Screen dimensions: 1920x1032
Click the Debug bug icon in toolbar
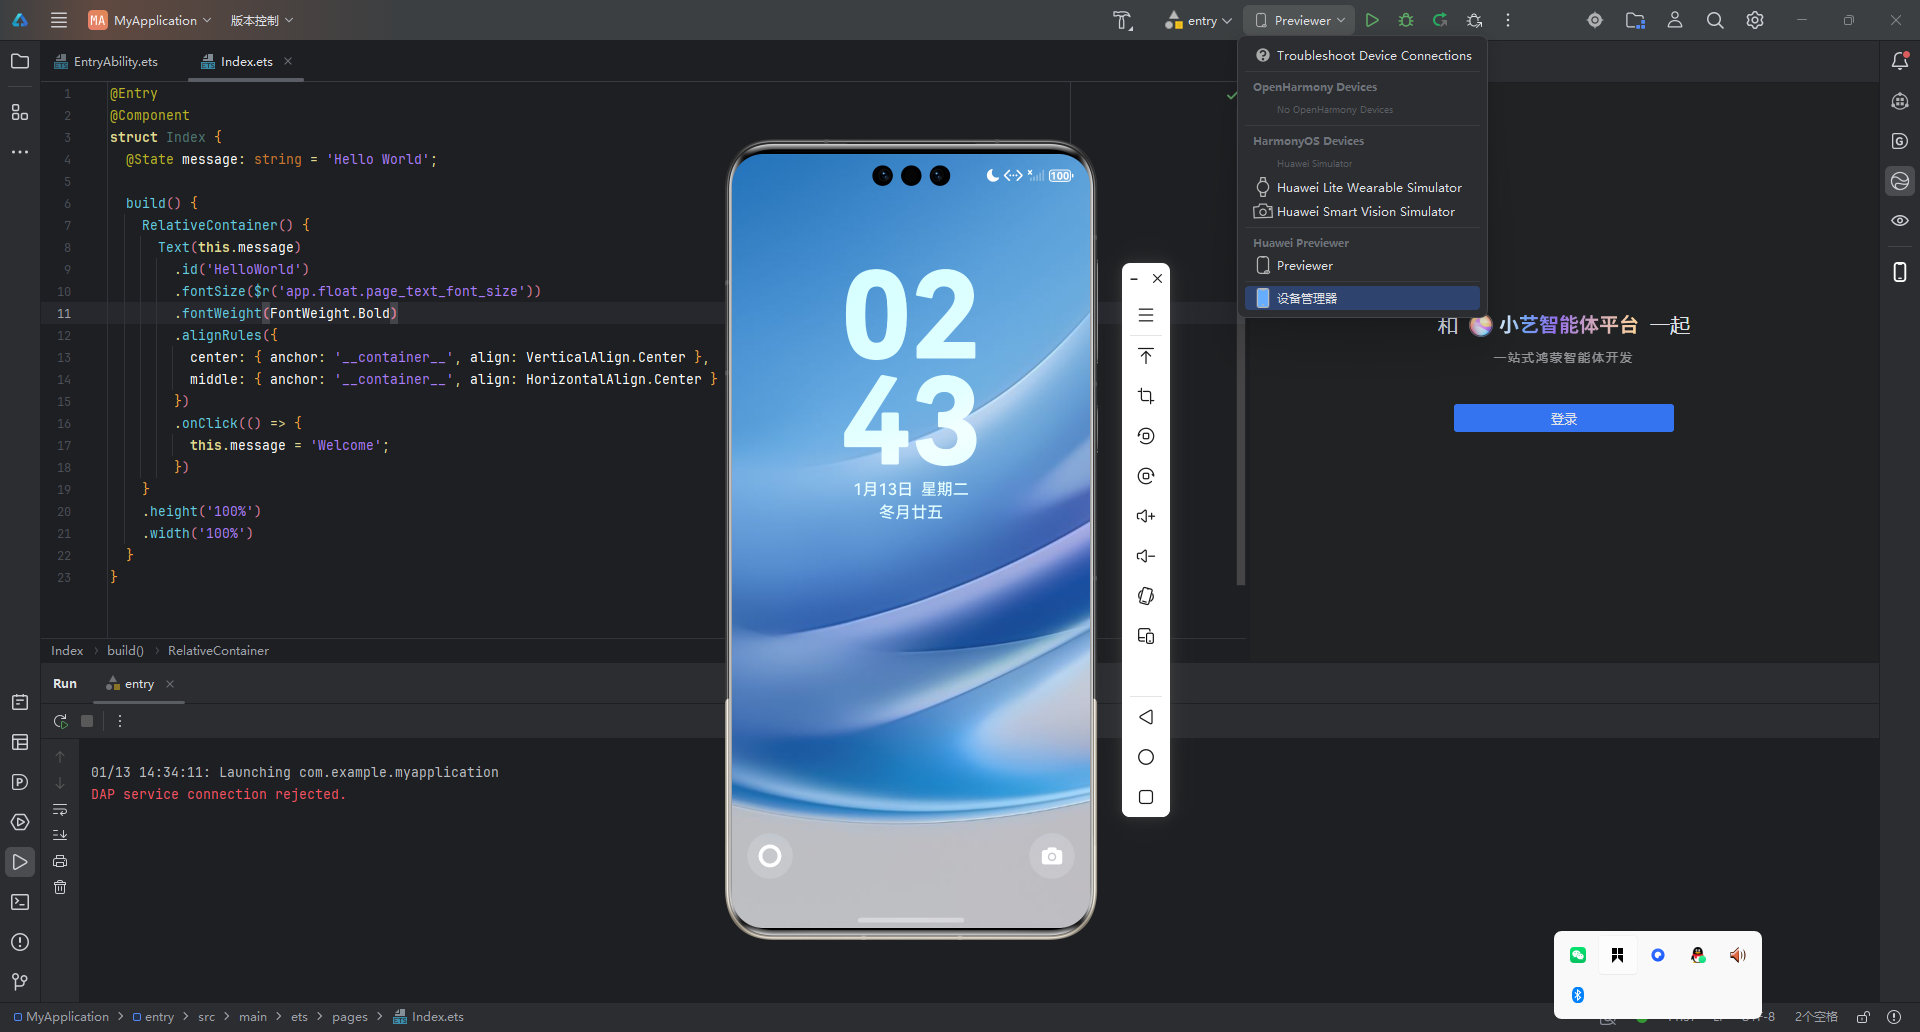[1406, 20]
